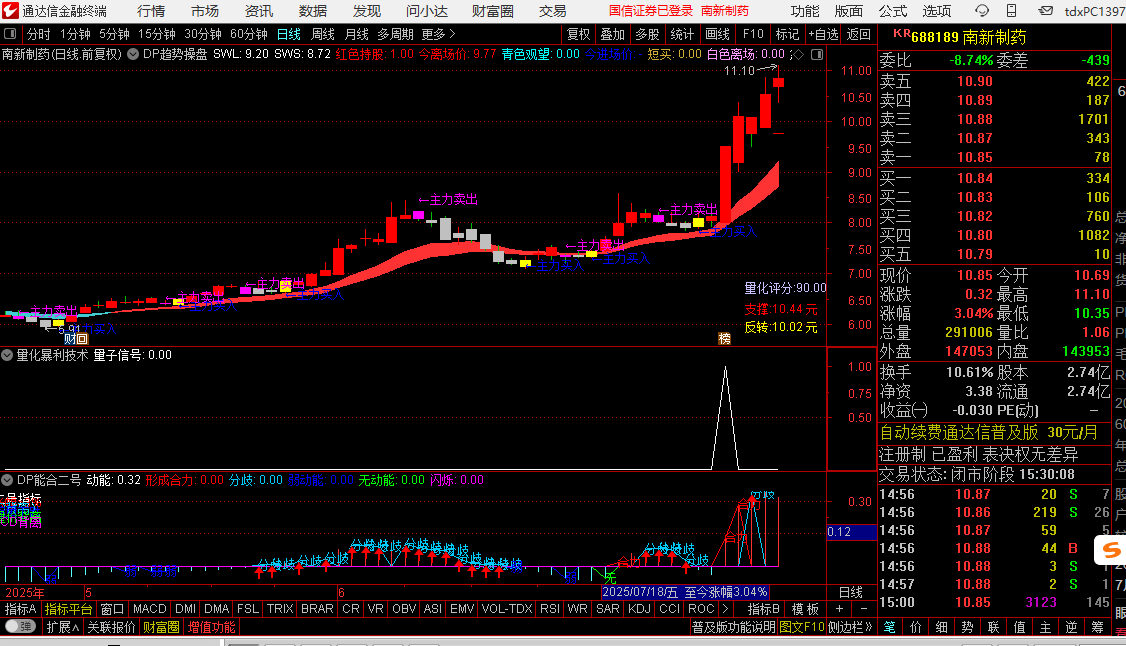Click the 0.12 value marker on axis
1126x646 pixels.
(x=851, y=532)
